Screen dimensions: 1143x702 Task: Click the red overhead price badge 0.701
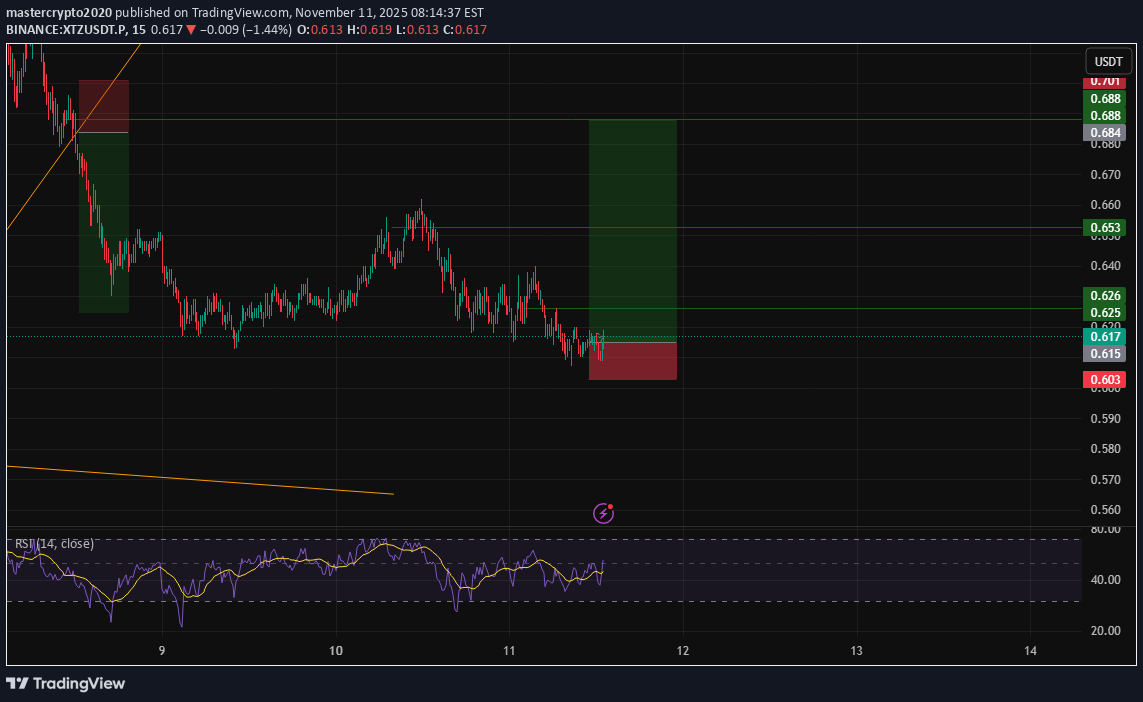[1106, 83]
